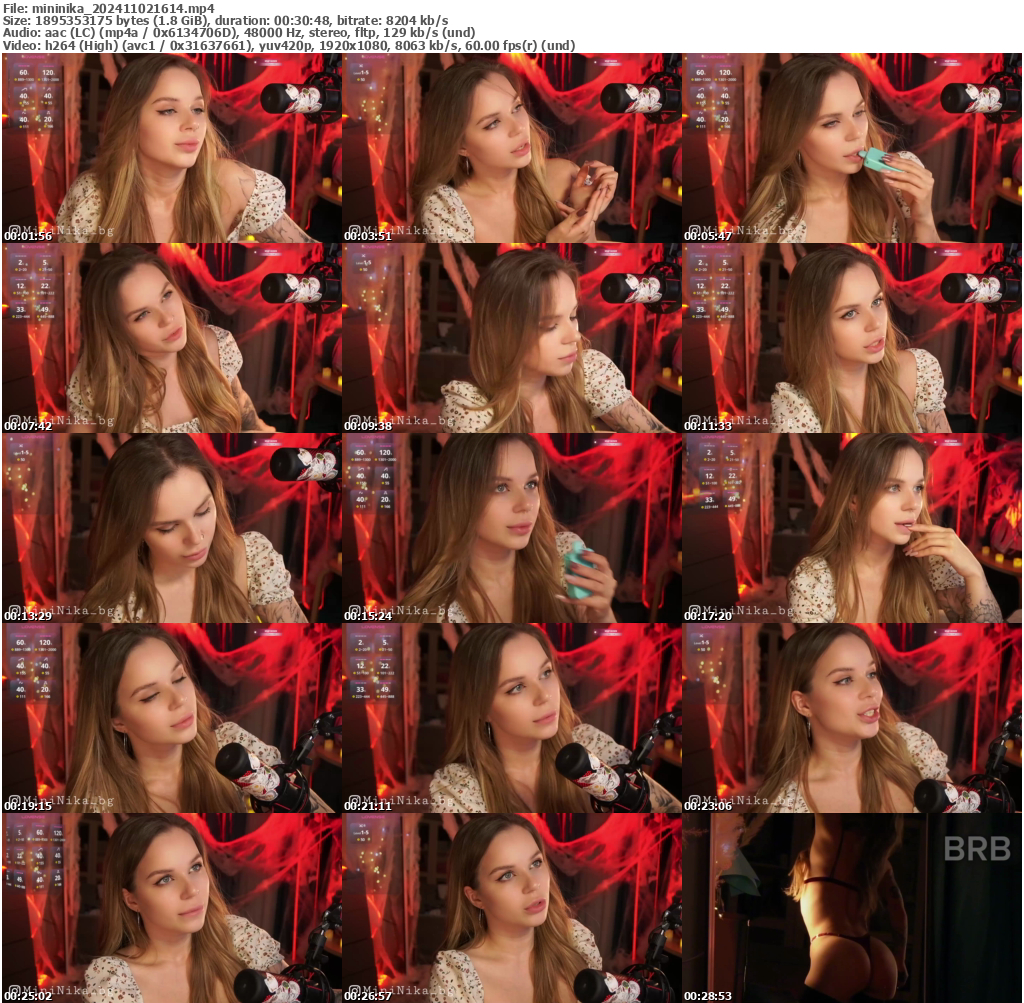Select the '5' tile in the 00:07:42 overlay
This screenshot has height=1003, width=1024.
(46, 262)
